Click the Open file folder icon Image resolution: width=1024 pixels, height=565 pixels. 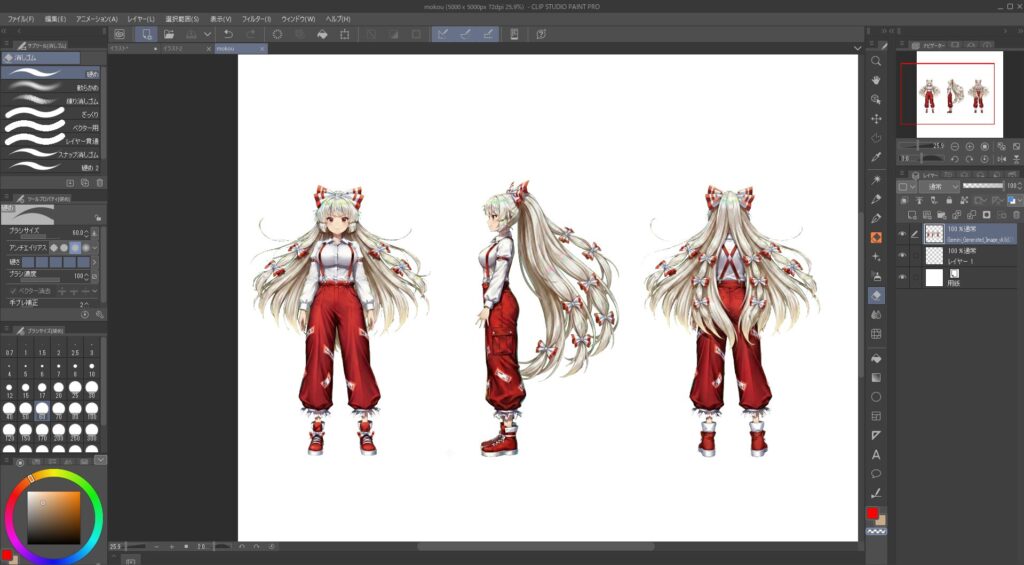click(169, 34)
